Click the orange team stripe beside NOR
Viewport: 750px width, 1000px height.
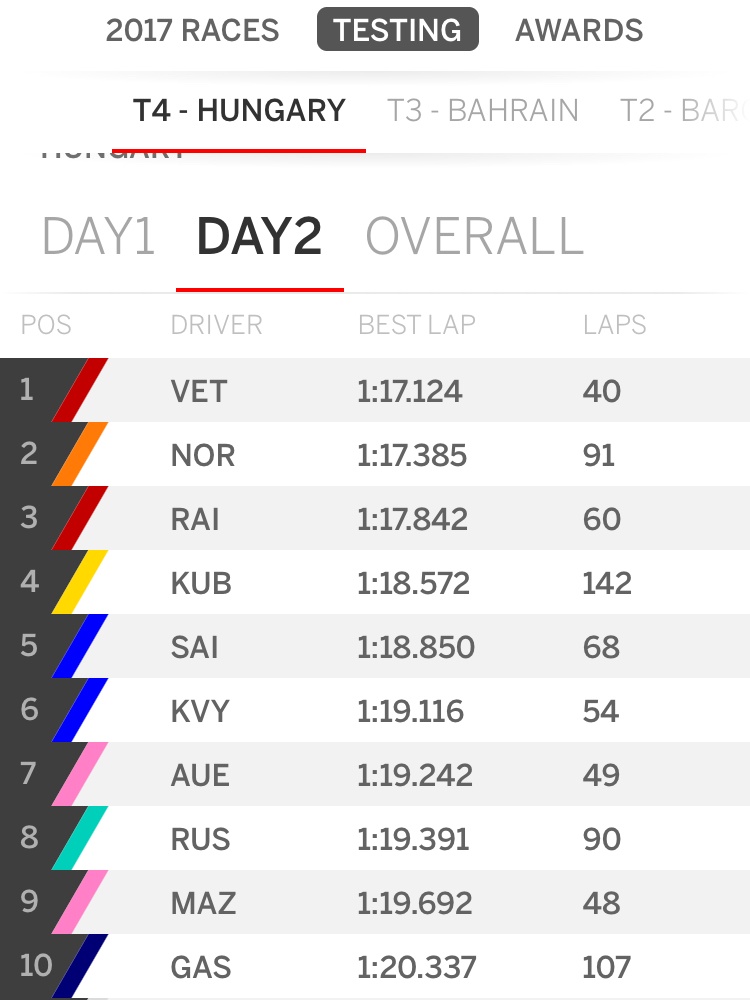tap(79, 455)
